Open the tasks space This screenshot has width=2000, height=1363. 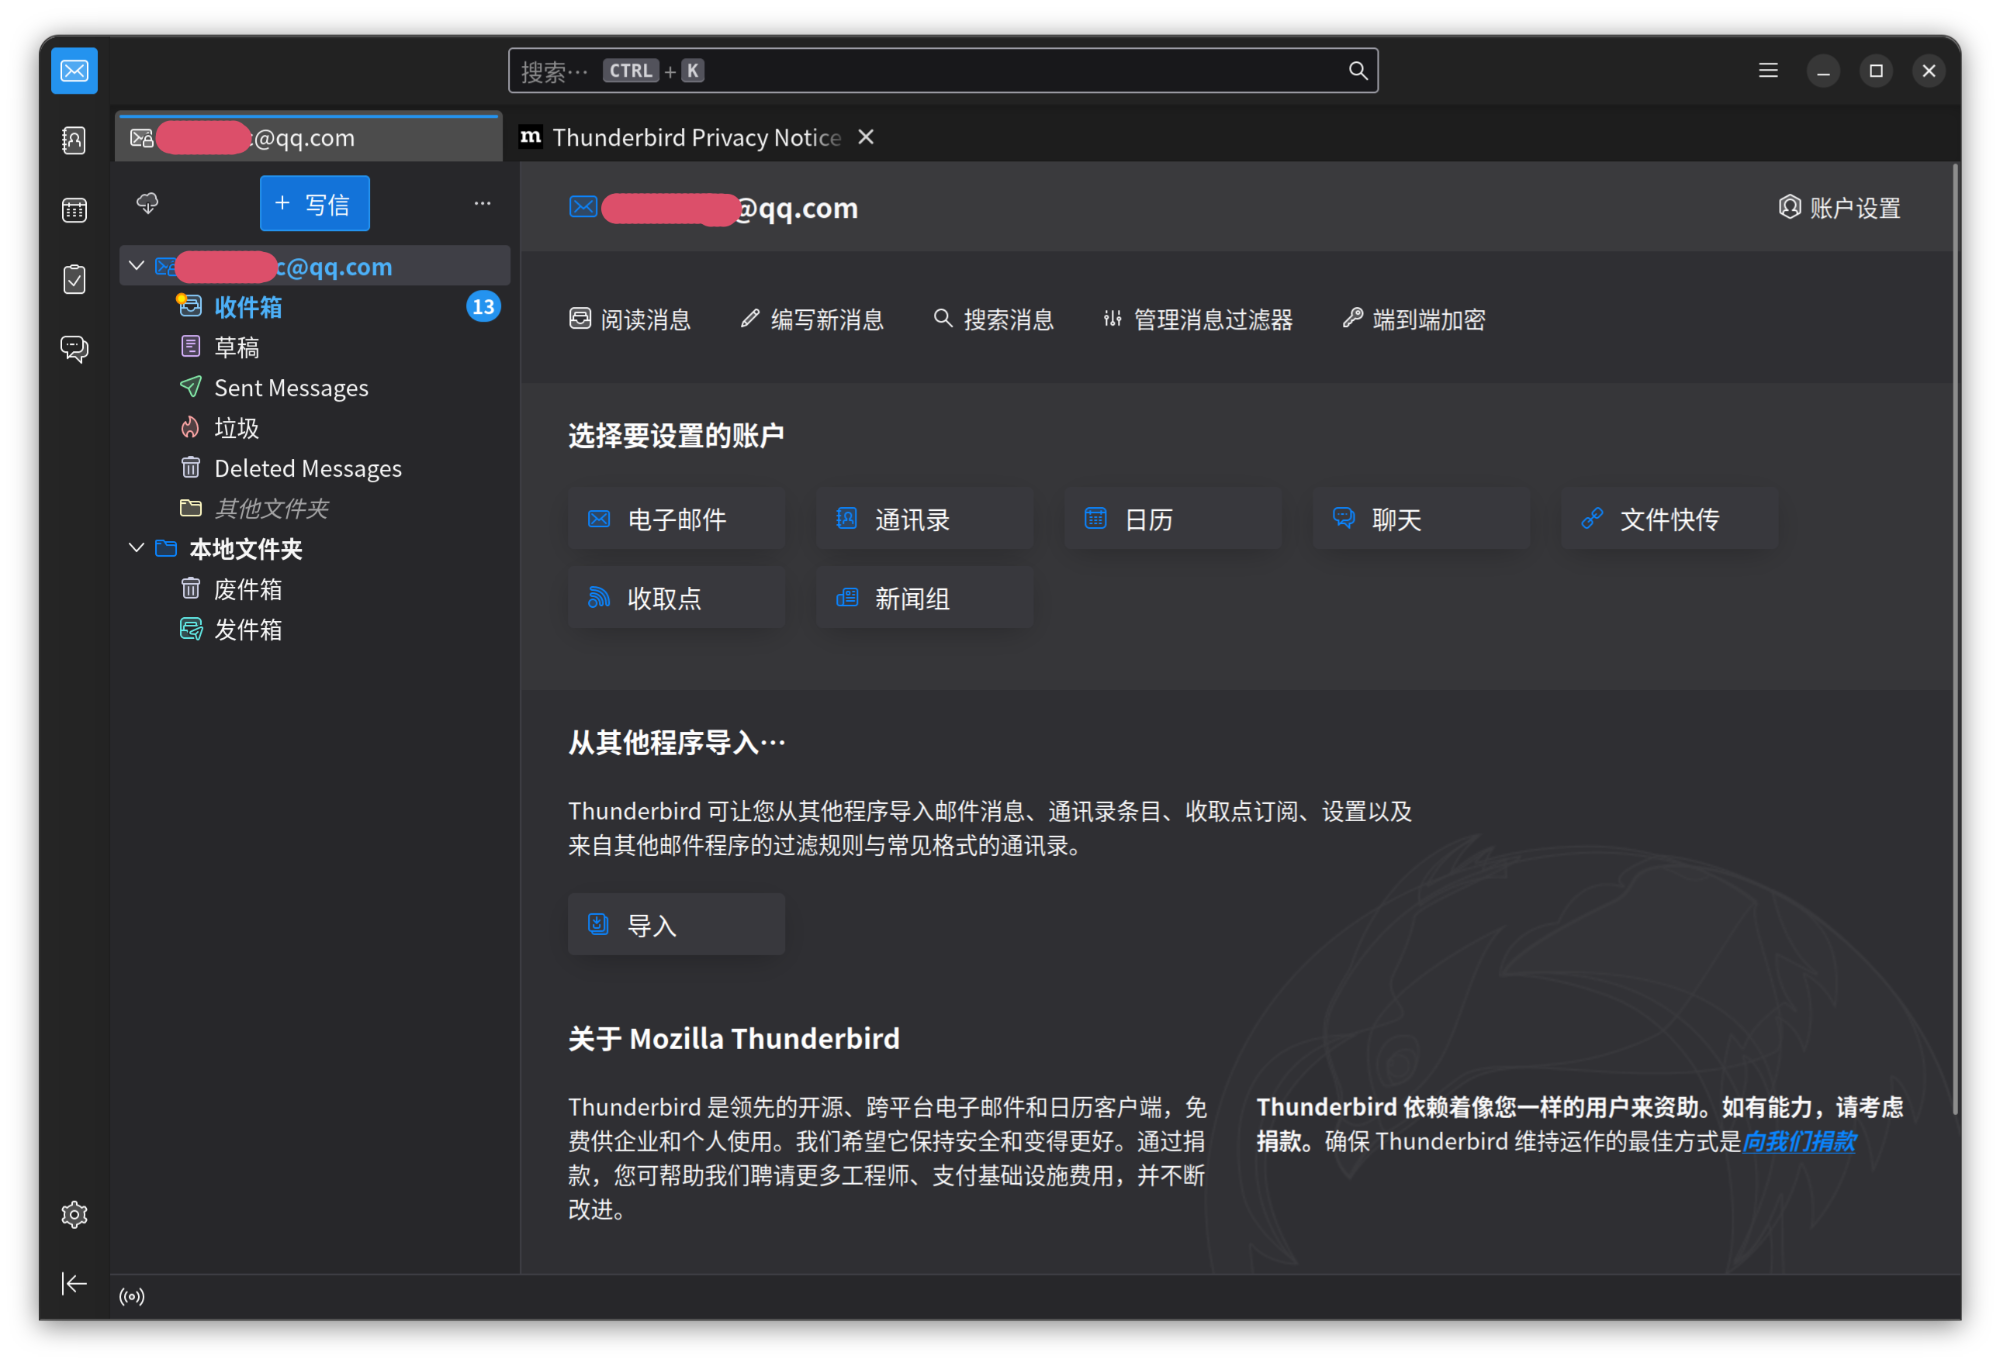74,279
